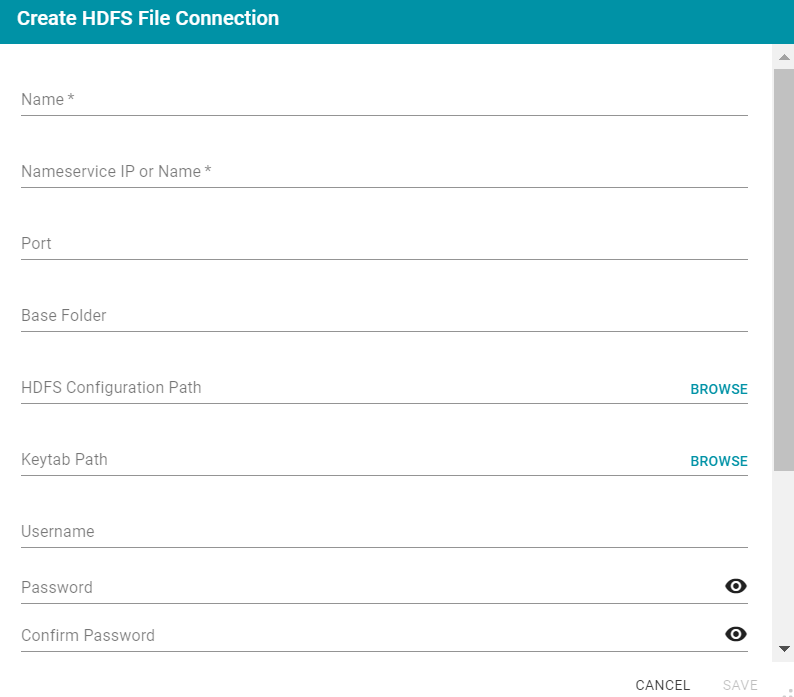Click the dialog resize grip corner
Screen dimensions: 794x697
[x=787, y=691]
